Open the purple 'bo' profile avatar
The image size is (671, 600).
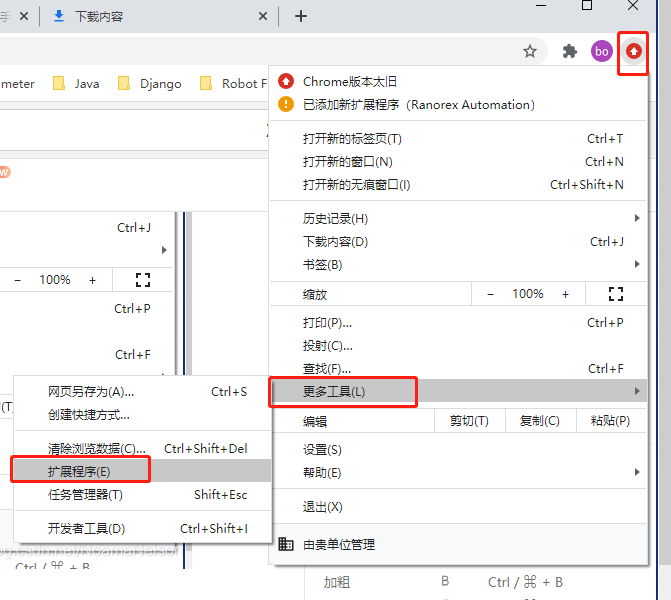(x=602, y=51)
